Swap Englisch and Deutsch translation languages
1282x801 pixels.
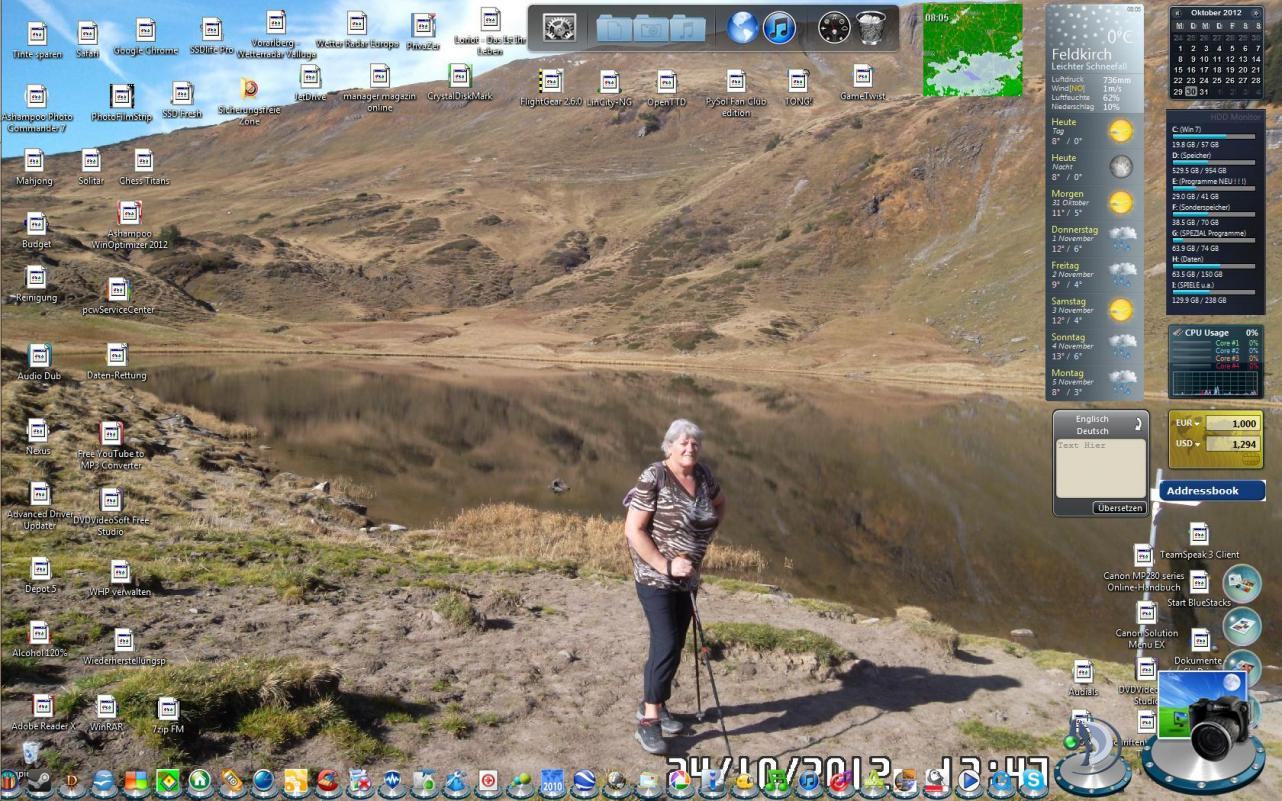pyautogui.click(x=1140, y=425)
